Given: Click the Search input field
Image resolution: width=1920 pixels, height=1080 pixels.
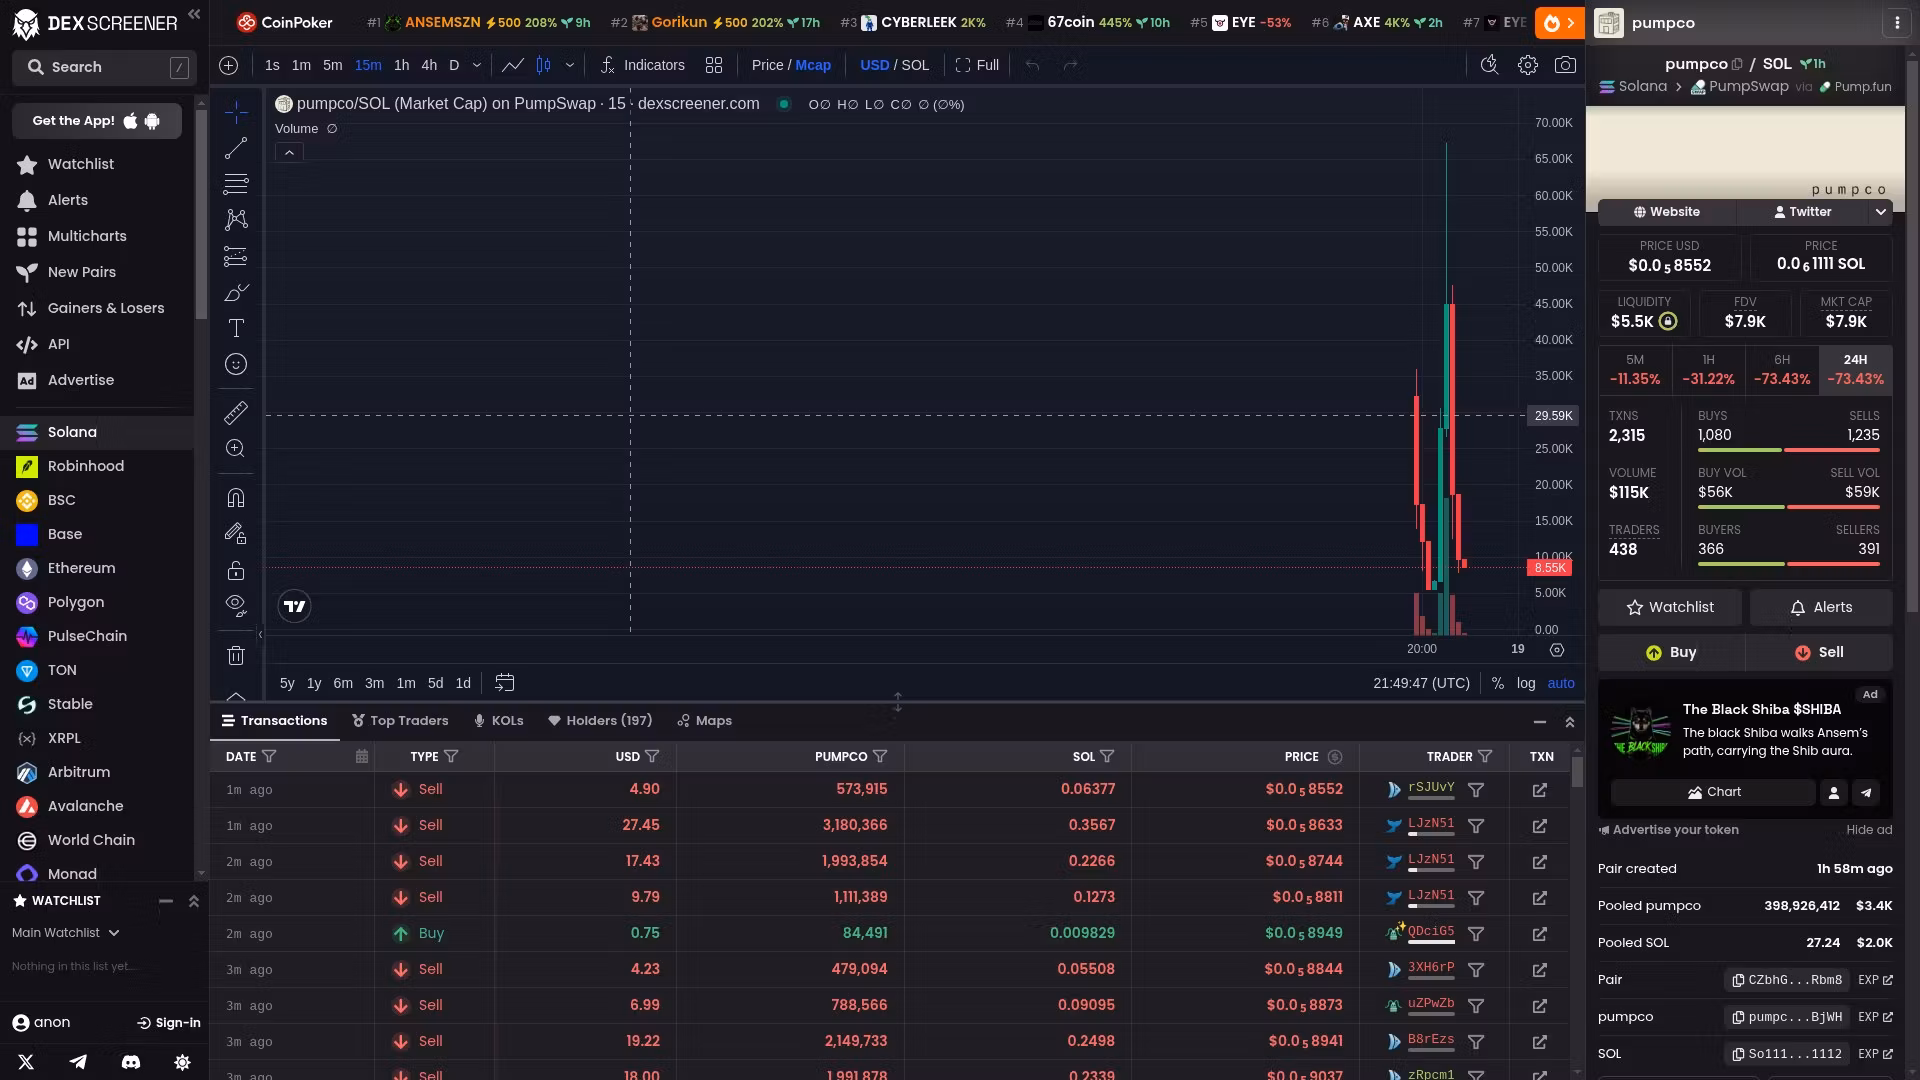Looking at the screenshot, I should [x=102, y=67].
